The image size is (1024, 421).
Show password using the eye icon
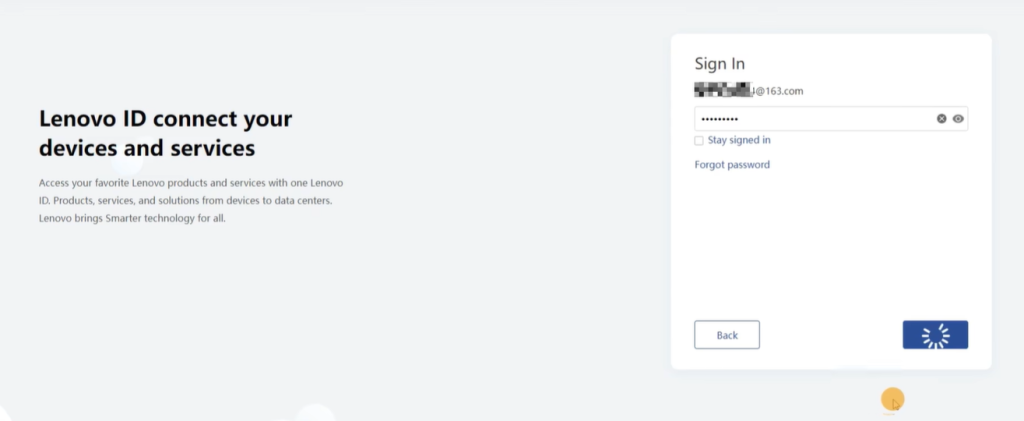(958, 118)
